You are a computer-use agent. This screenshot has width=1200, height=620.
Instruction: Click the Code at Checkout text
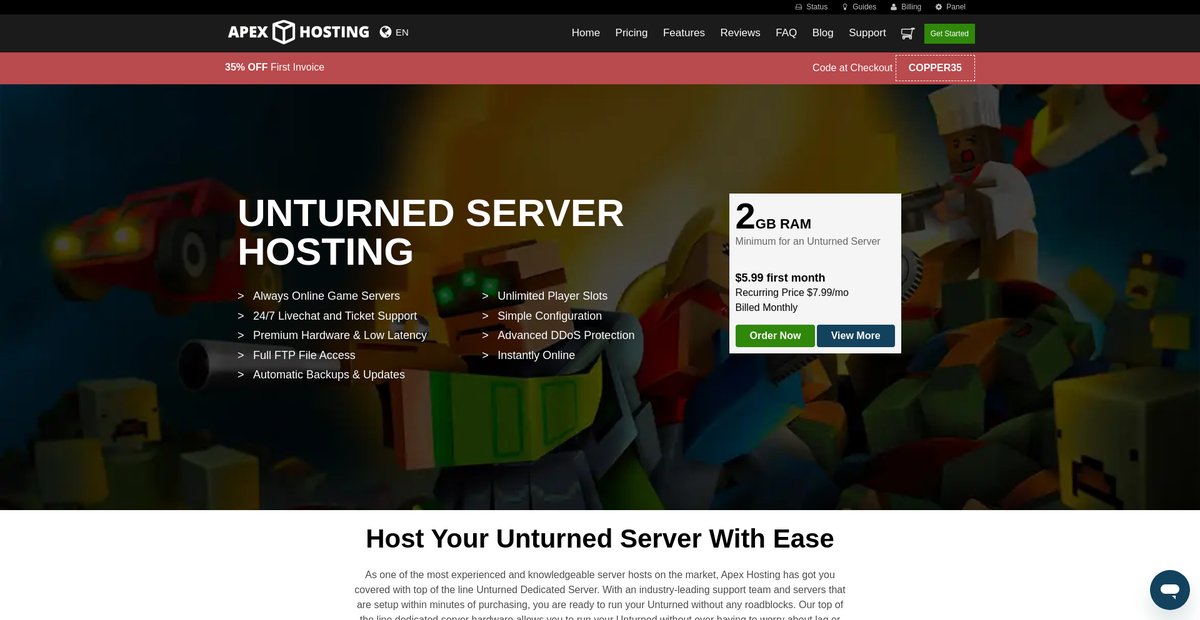[x=852, y=68]
